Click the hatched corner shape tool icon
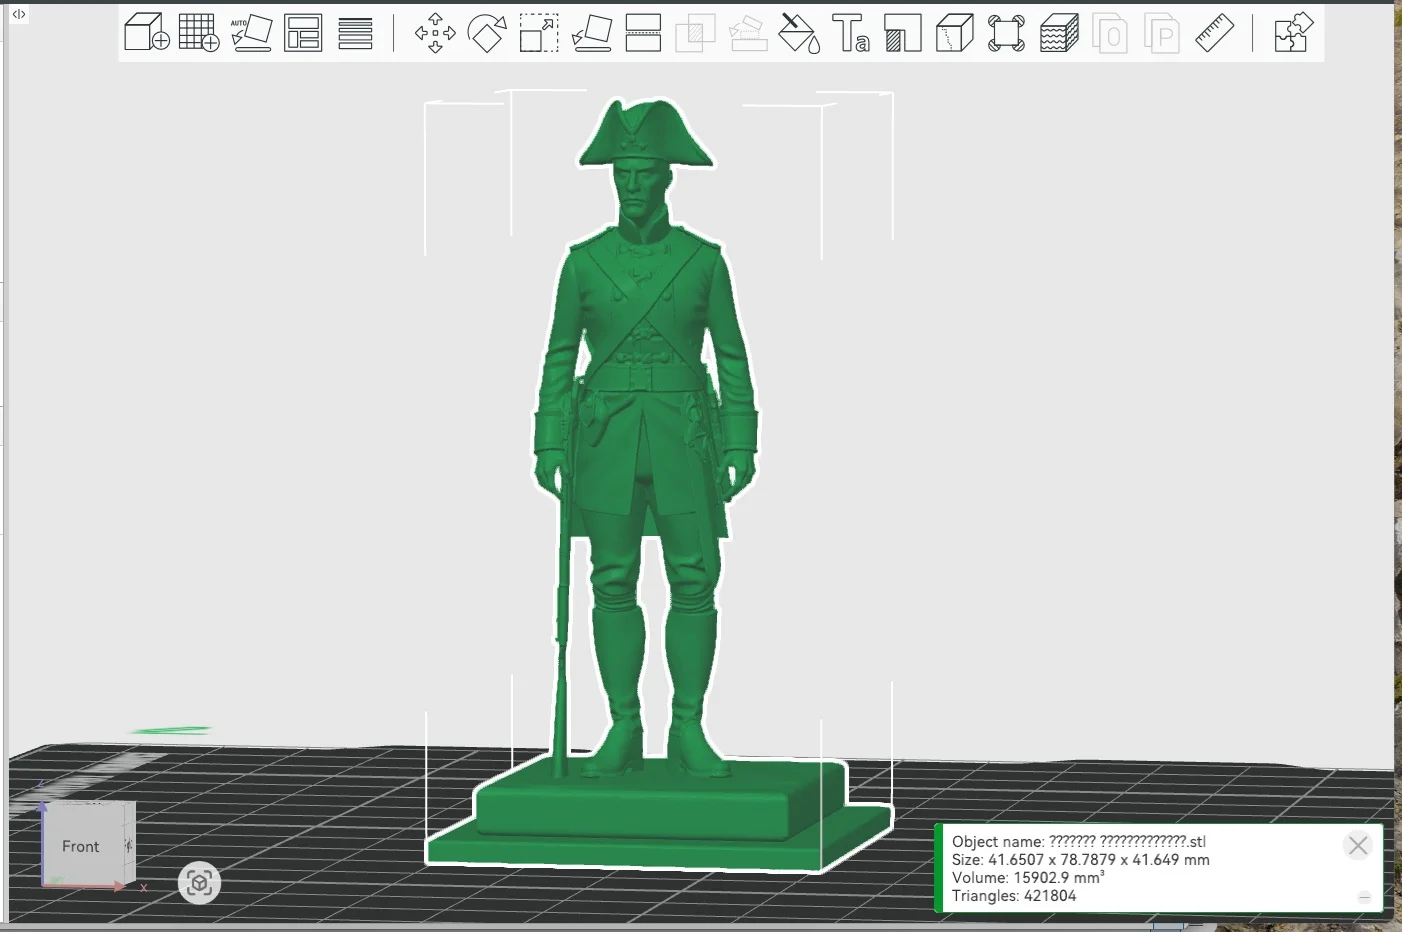The height and width of the screenshot is (932, 1402). tap(903, 33)
